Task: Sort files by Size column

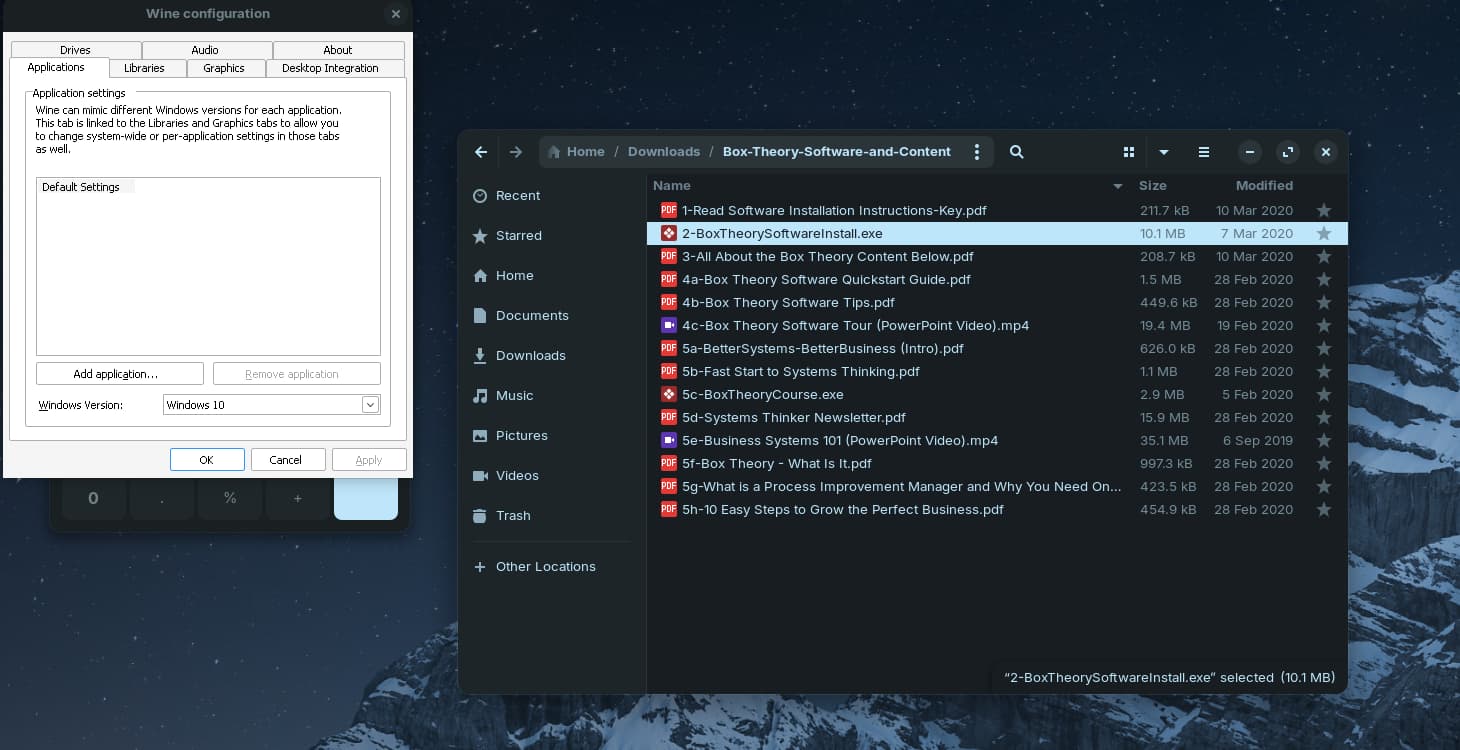Action: tap(1153, 186)
